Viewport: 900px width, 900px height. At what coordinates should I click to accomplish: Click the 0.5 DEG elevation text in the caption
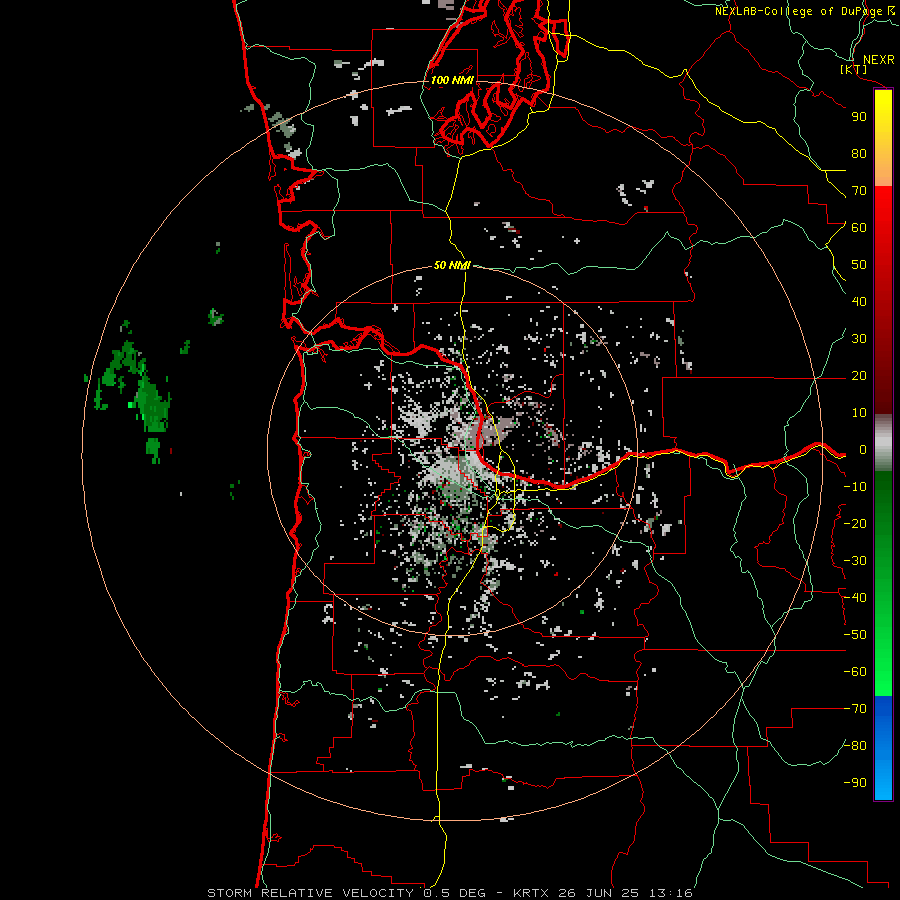tap(454, 893)
